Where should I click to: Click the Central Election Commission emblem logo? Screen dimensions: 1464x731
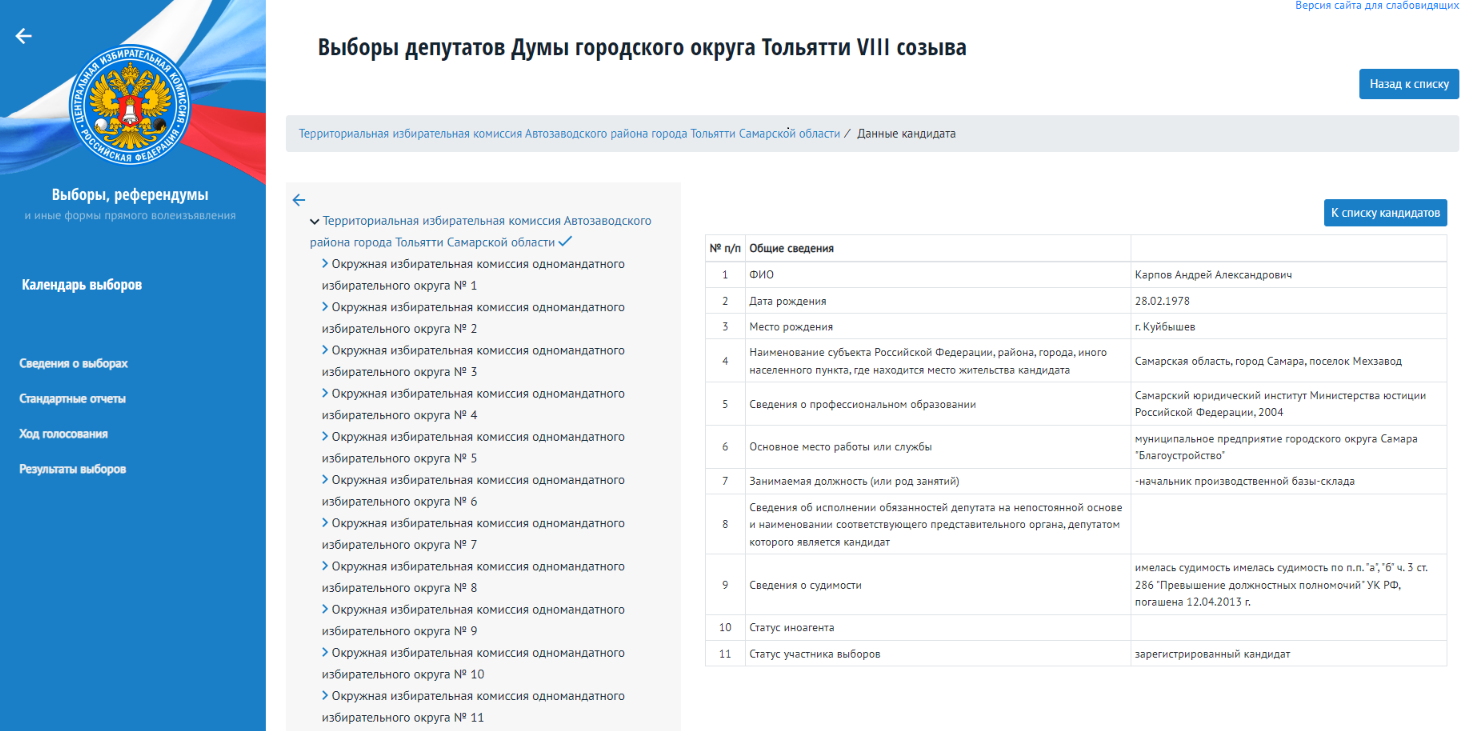click(129, 108)
